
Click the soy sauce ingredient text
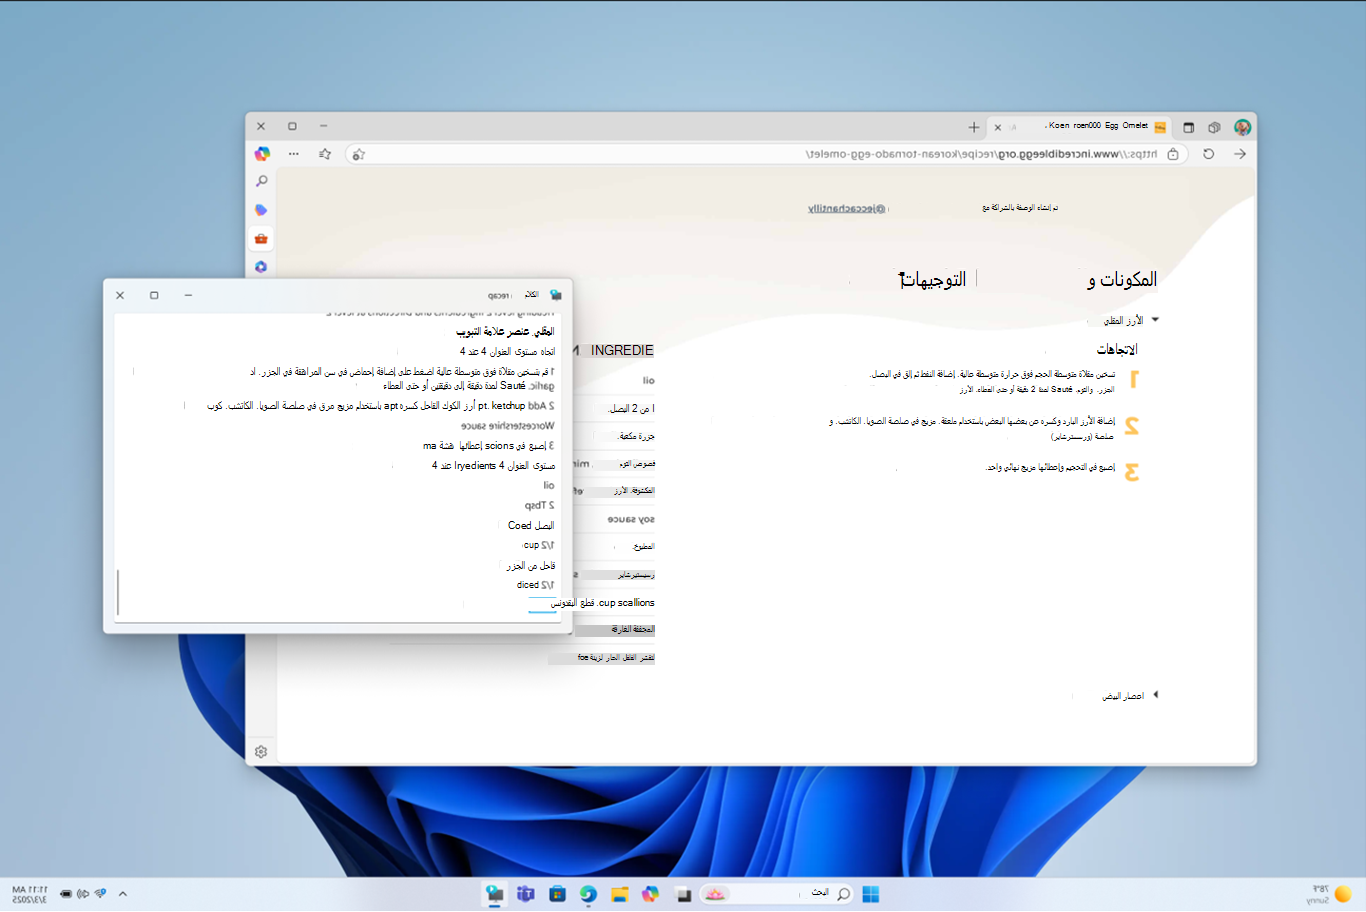click(x=631, y=519)
